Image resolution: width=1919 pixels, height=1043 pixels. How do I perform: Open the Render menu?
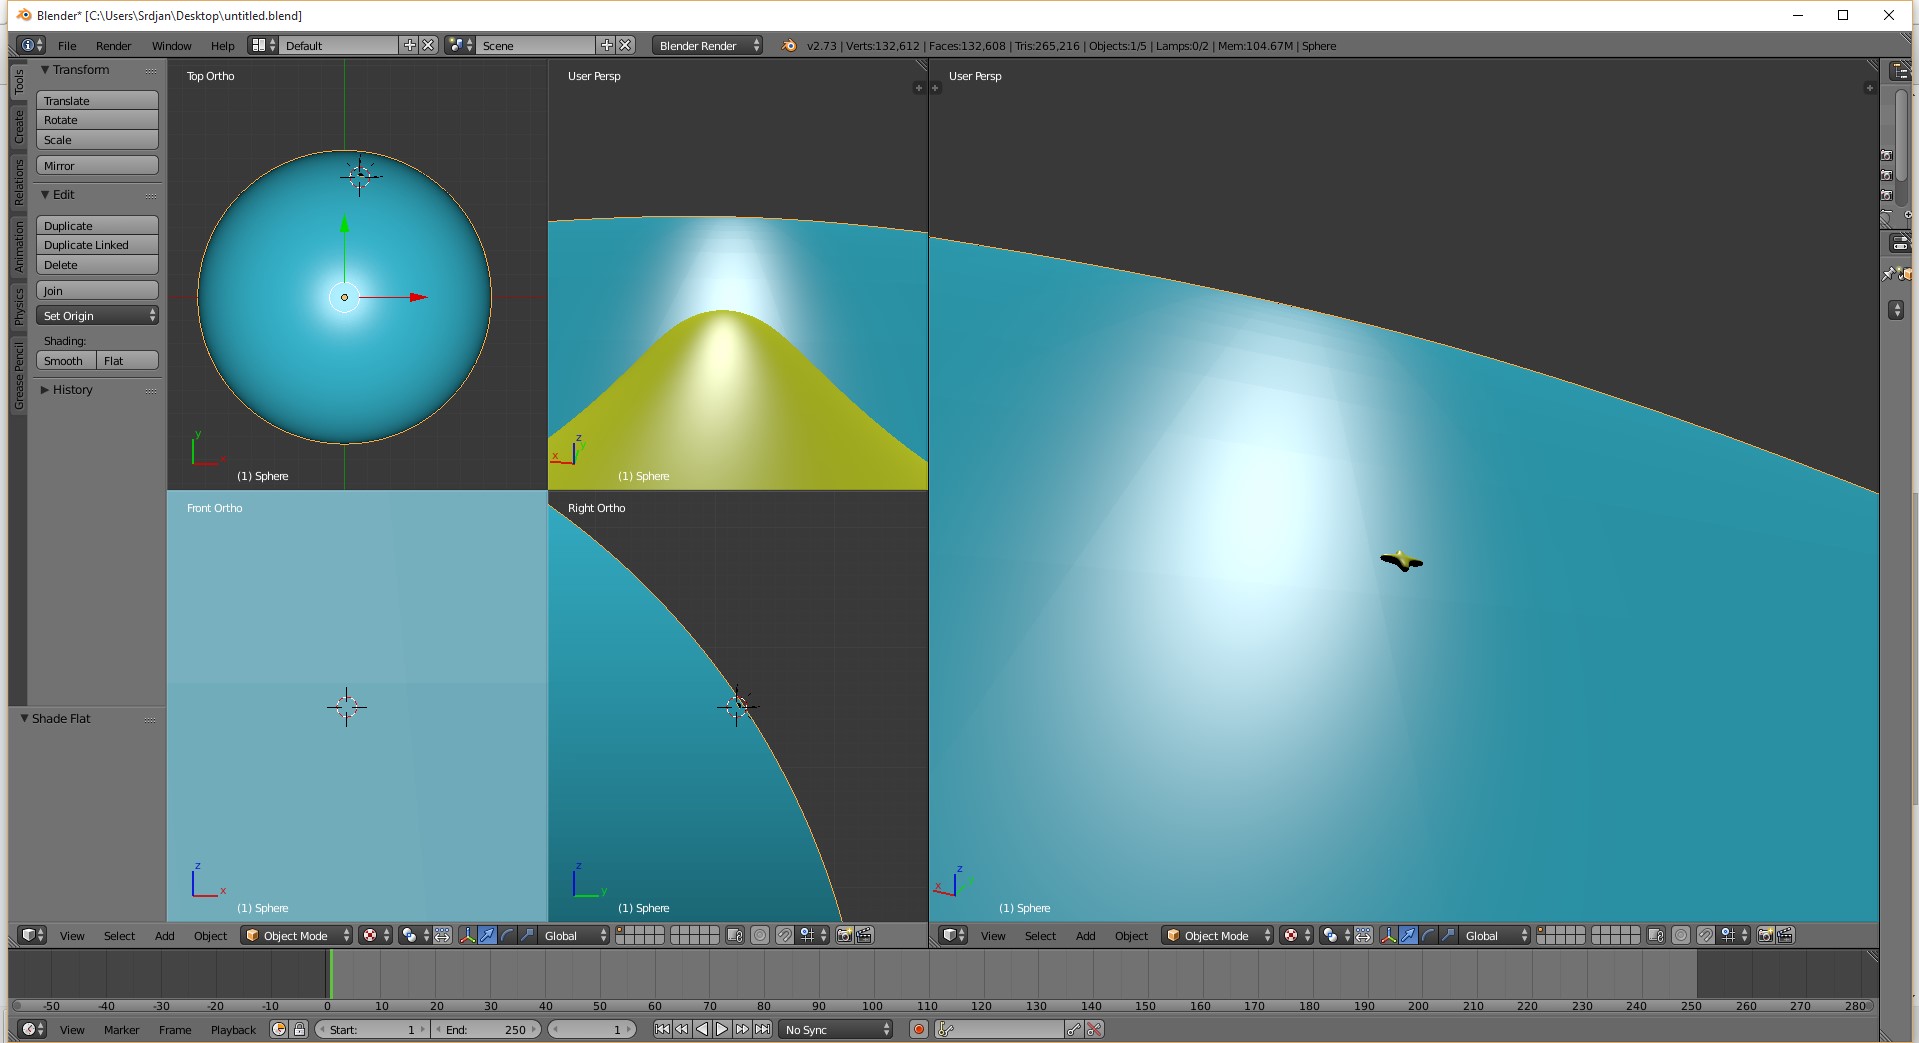(113, 46)
